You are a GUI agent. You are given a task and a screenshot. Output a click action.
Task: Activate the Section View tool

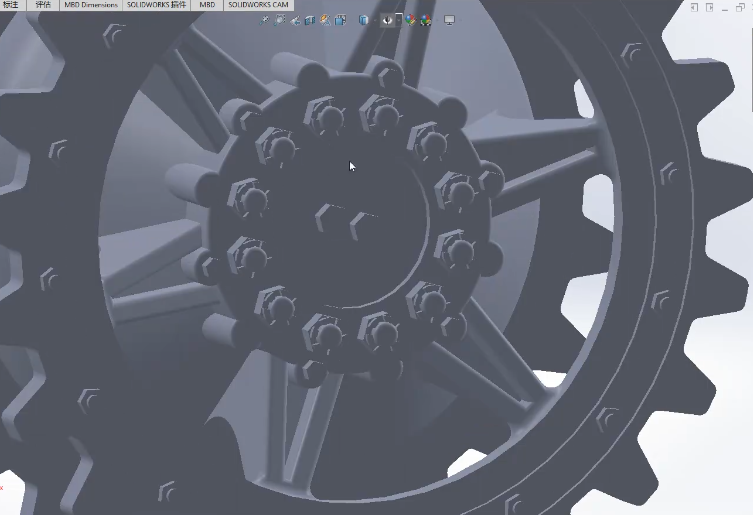click(x=310, y=20)
